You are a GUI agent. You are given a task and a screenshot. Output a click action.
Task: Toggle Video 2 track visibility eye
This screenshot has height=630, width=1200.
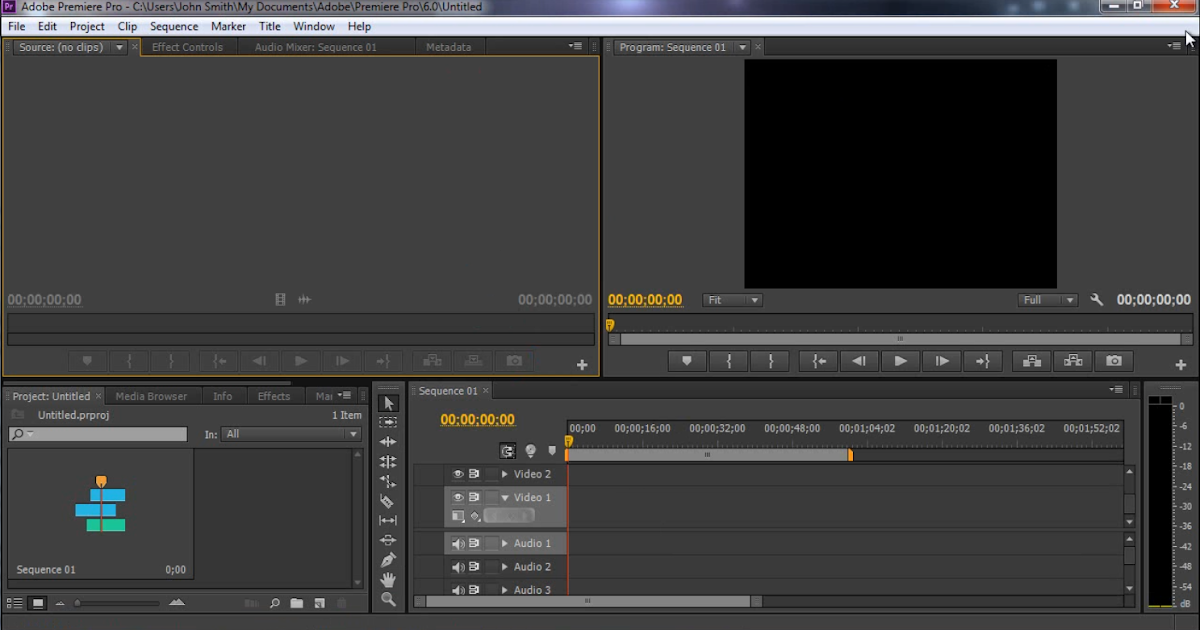click(458, 474)
